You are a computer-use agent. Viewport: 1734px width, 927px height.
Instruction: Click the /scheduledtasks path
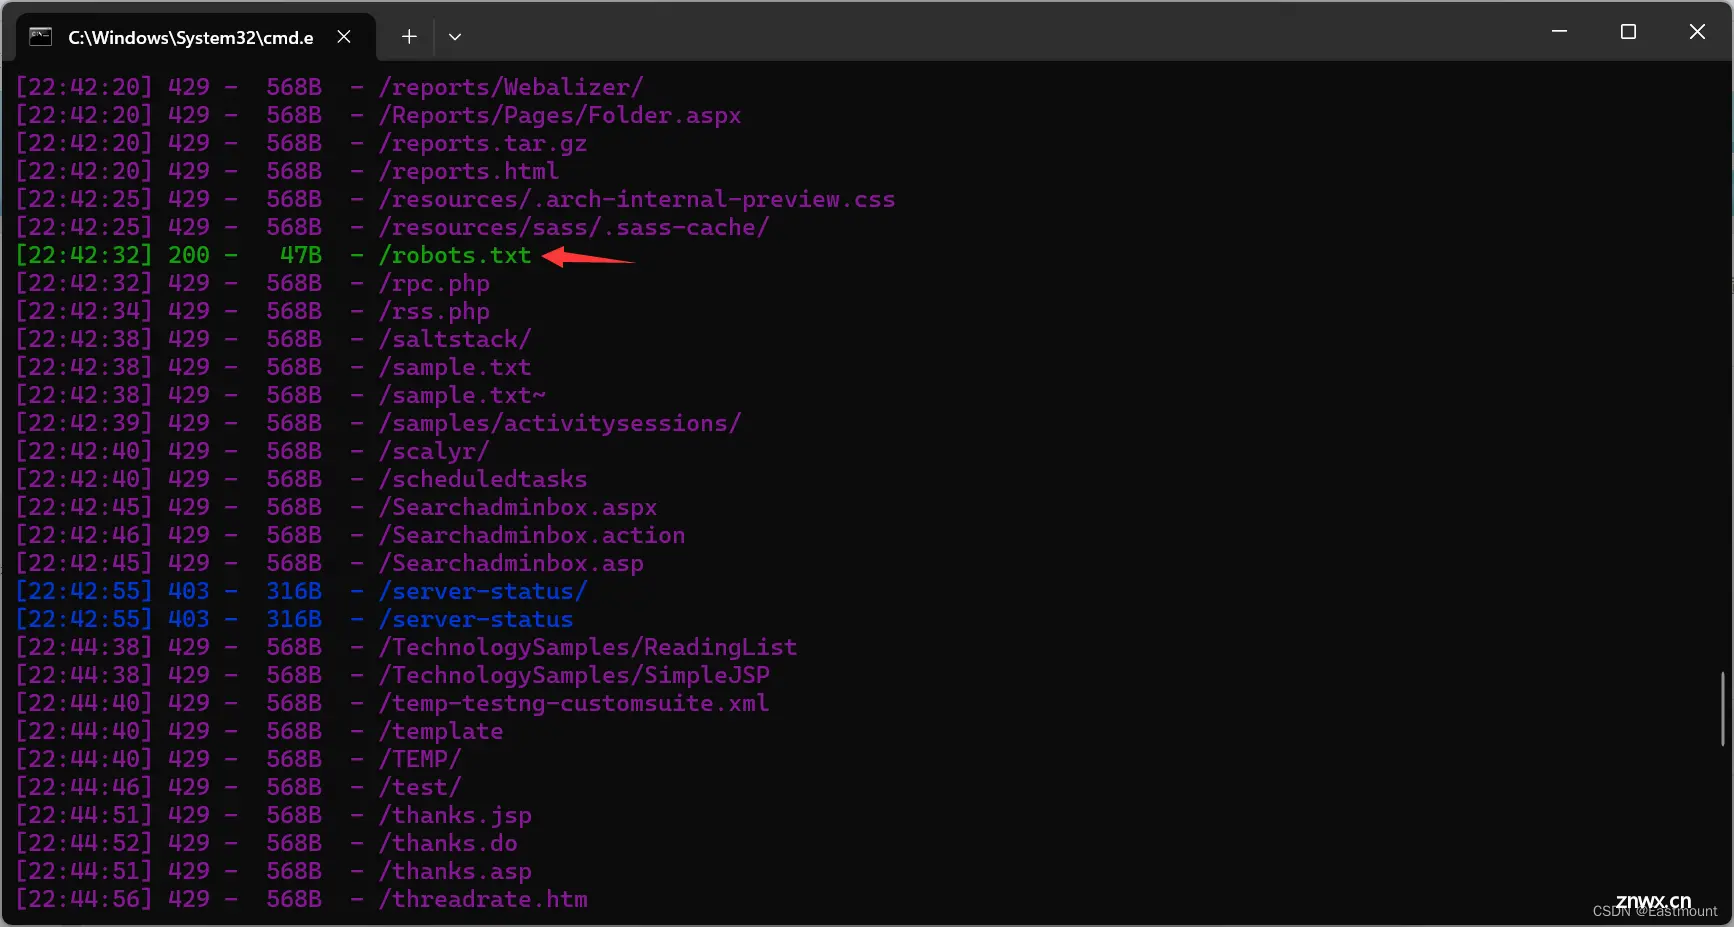pos(483,480)
